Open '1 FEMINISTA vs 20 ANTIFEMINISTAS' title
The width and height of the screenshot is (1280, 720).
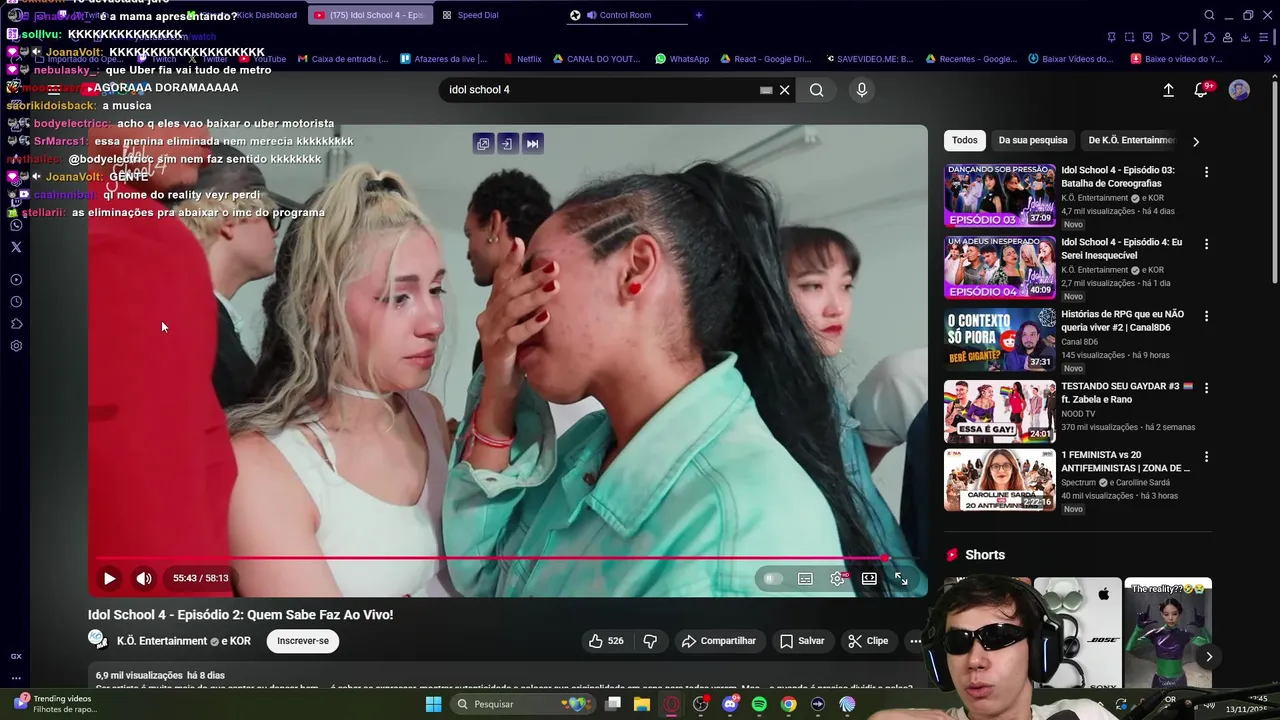pyautogui.click(x=1125, y=462)
